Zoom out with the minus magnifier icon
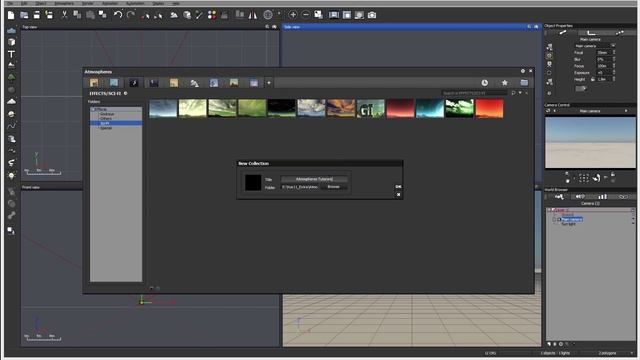The height and width of the screenshot is (360, 640). click(x=306, y=15)
